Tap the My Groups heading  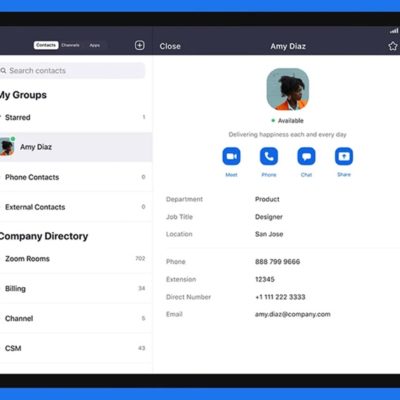pyautogui.click(x=23, y=95)
